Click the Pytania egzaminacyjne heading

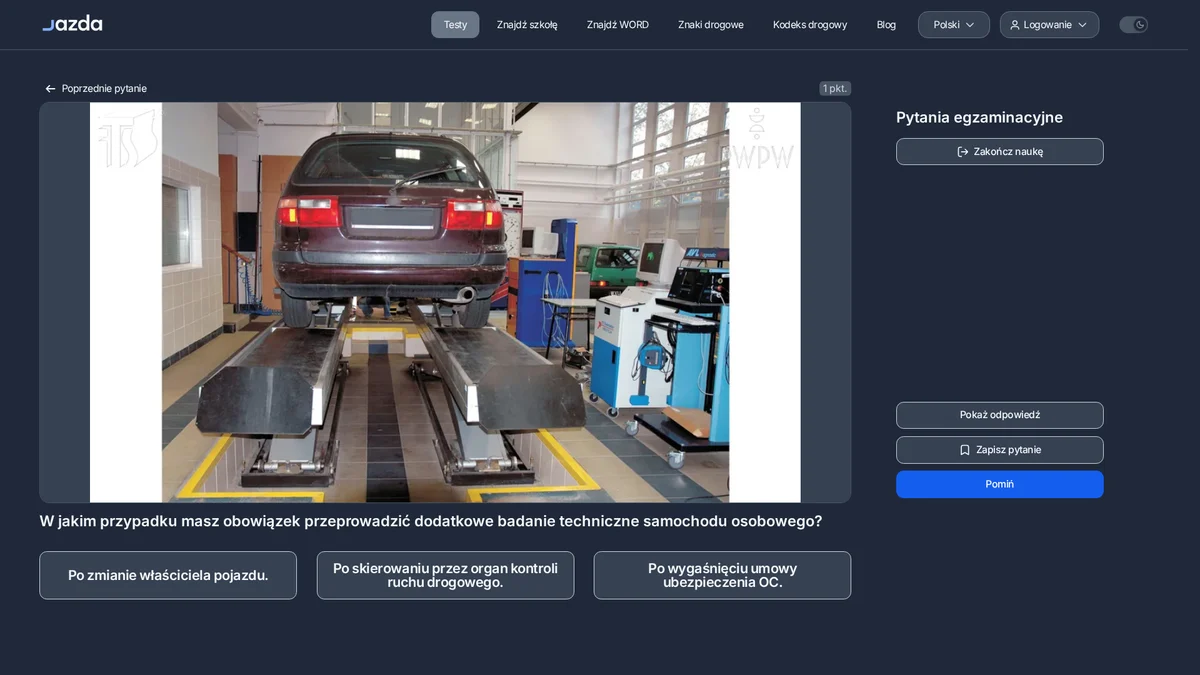click(x=979, y=118)
